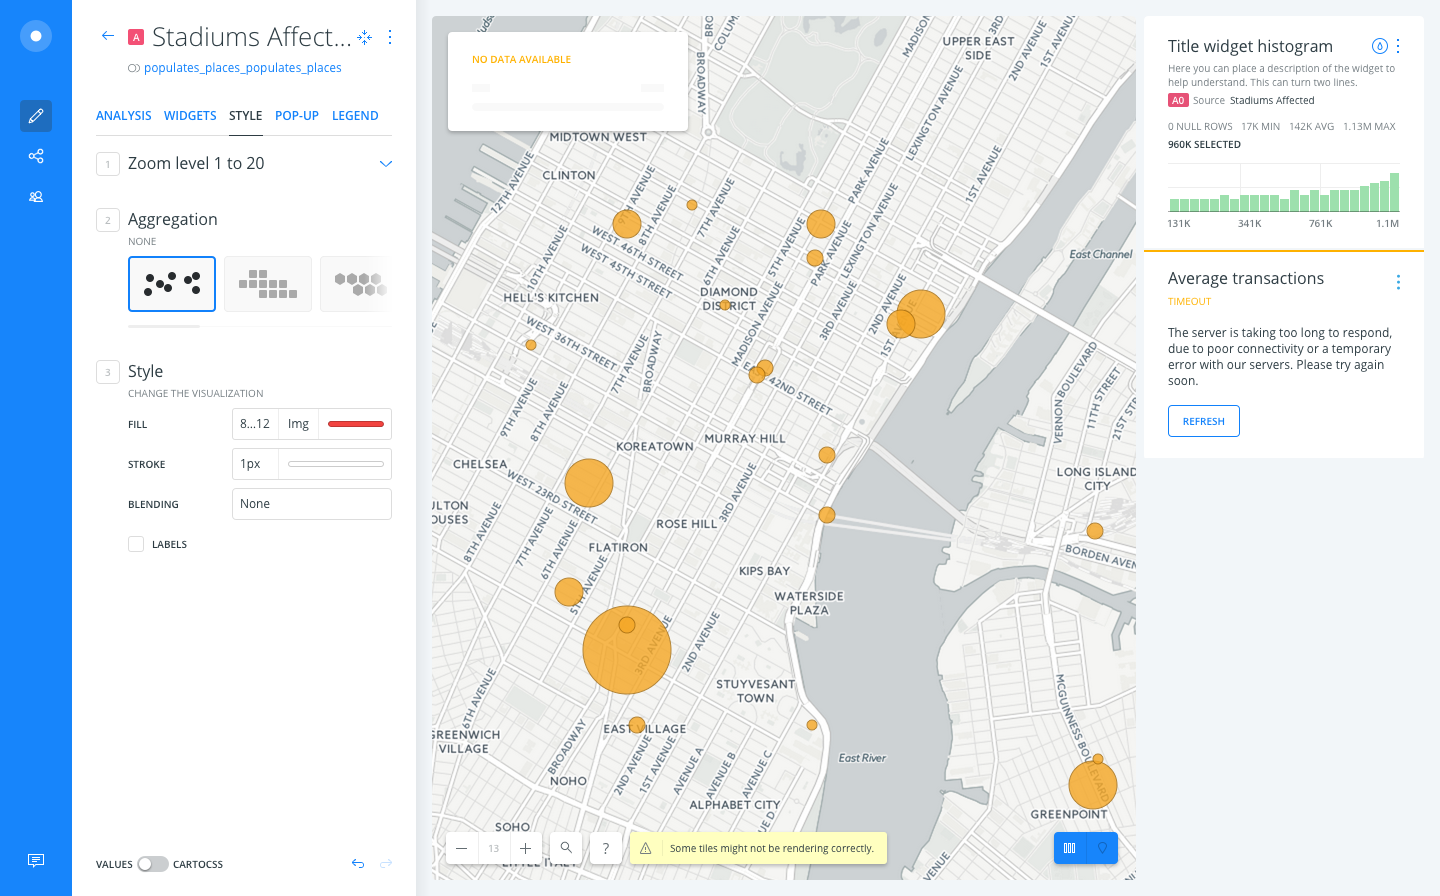Zoom in the map with plus

pos(526,848)
